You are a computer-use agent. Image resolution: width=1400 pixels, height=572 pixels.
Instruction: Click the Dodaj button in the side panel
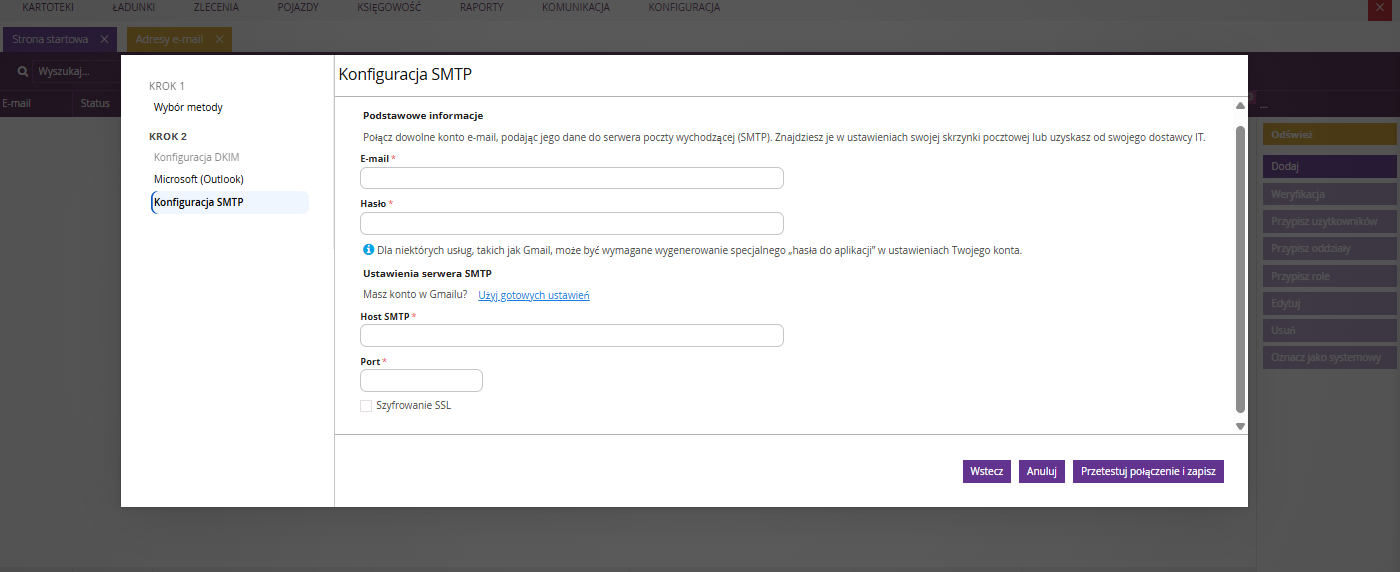click(x=1329, y=166)
